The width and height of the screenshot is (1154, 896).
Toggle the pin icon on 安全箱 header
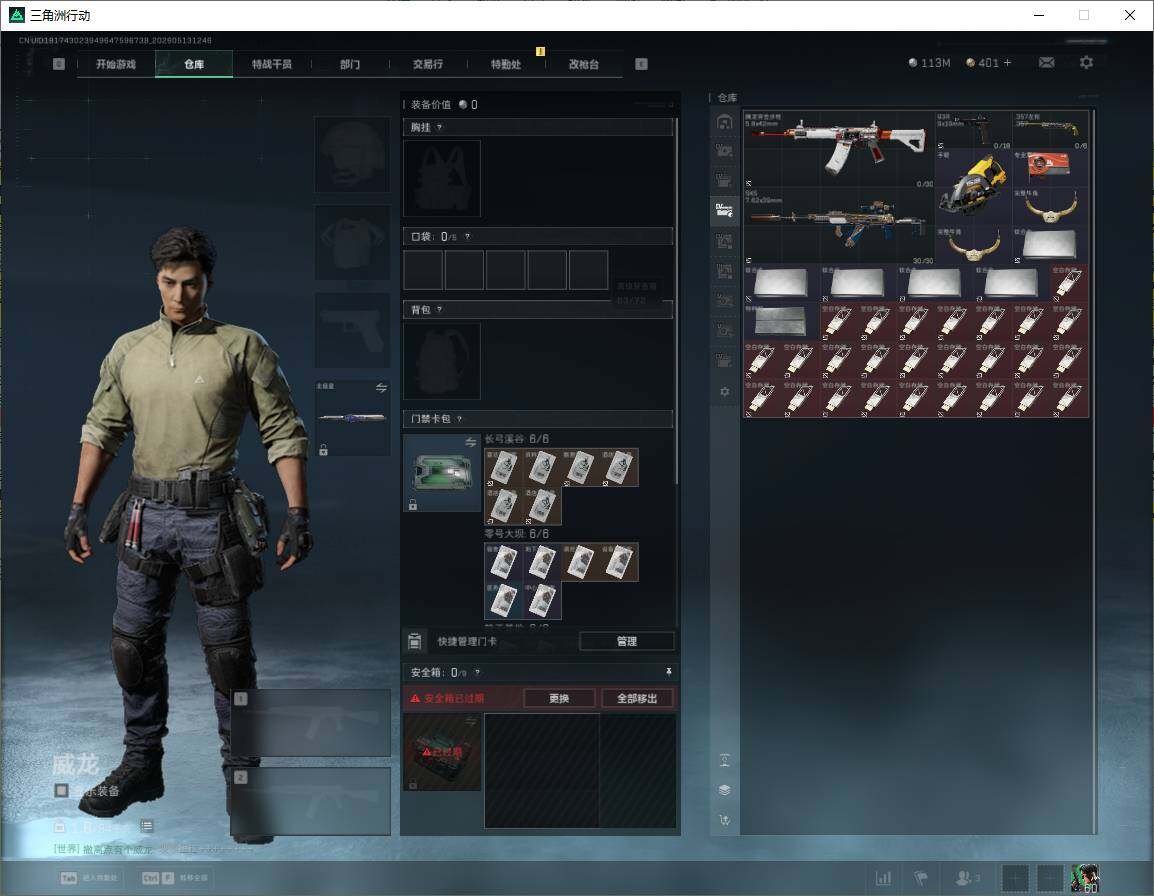pos(668,672)
